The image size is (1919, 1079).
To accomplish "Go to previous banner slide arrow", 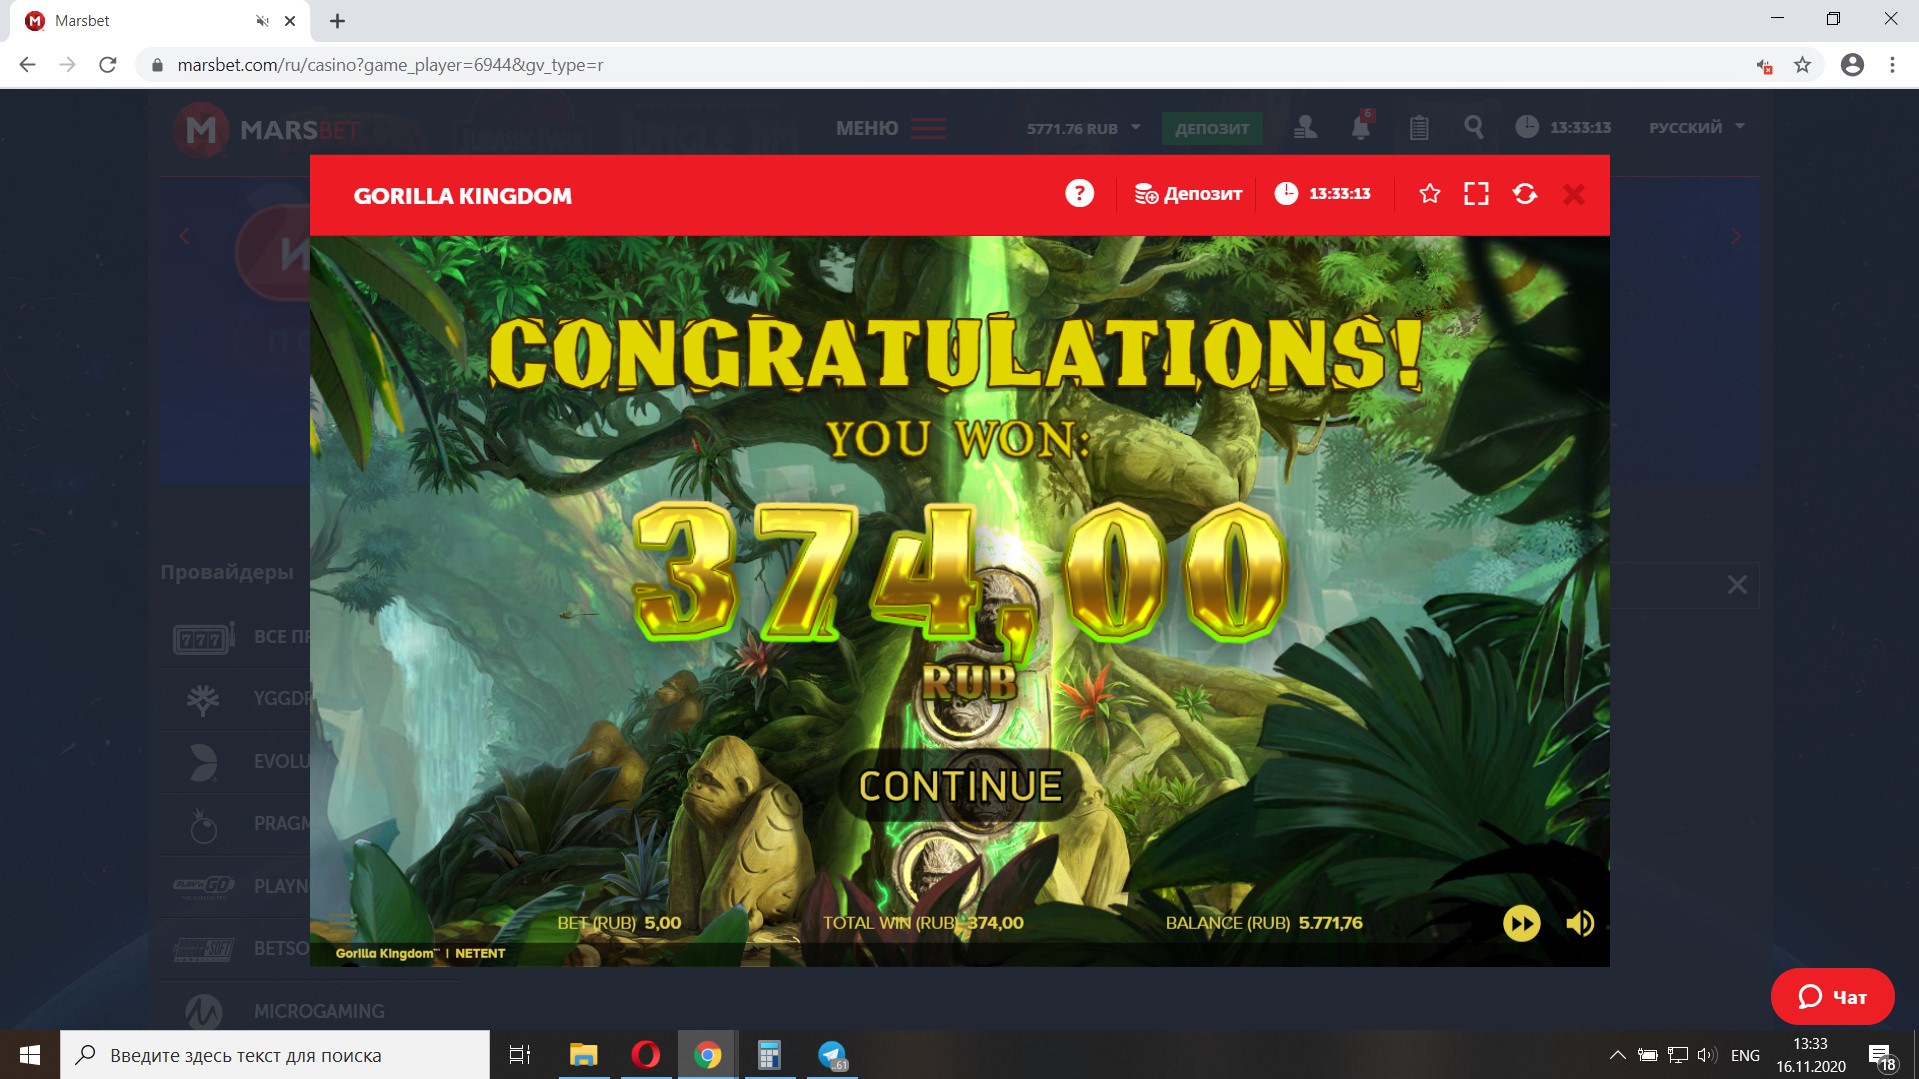I will (184, 236).
